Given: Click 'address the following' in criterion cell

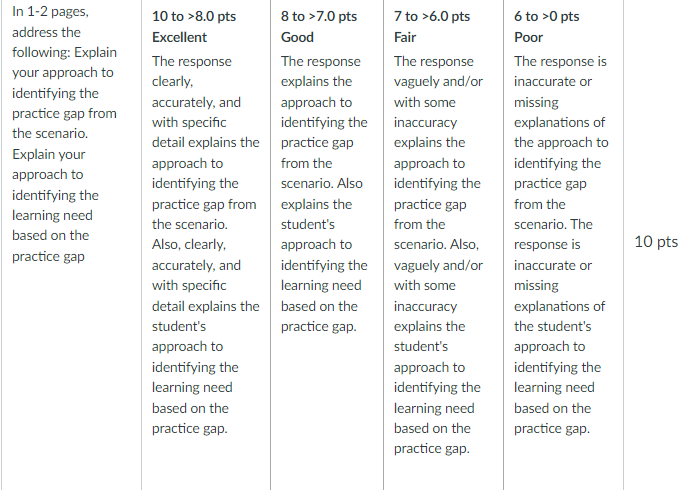Looking at the screenshot, I should click(46, 43).
